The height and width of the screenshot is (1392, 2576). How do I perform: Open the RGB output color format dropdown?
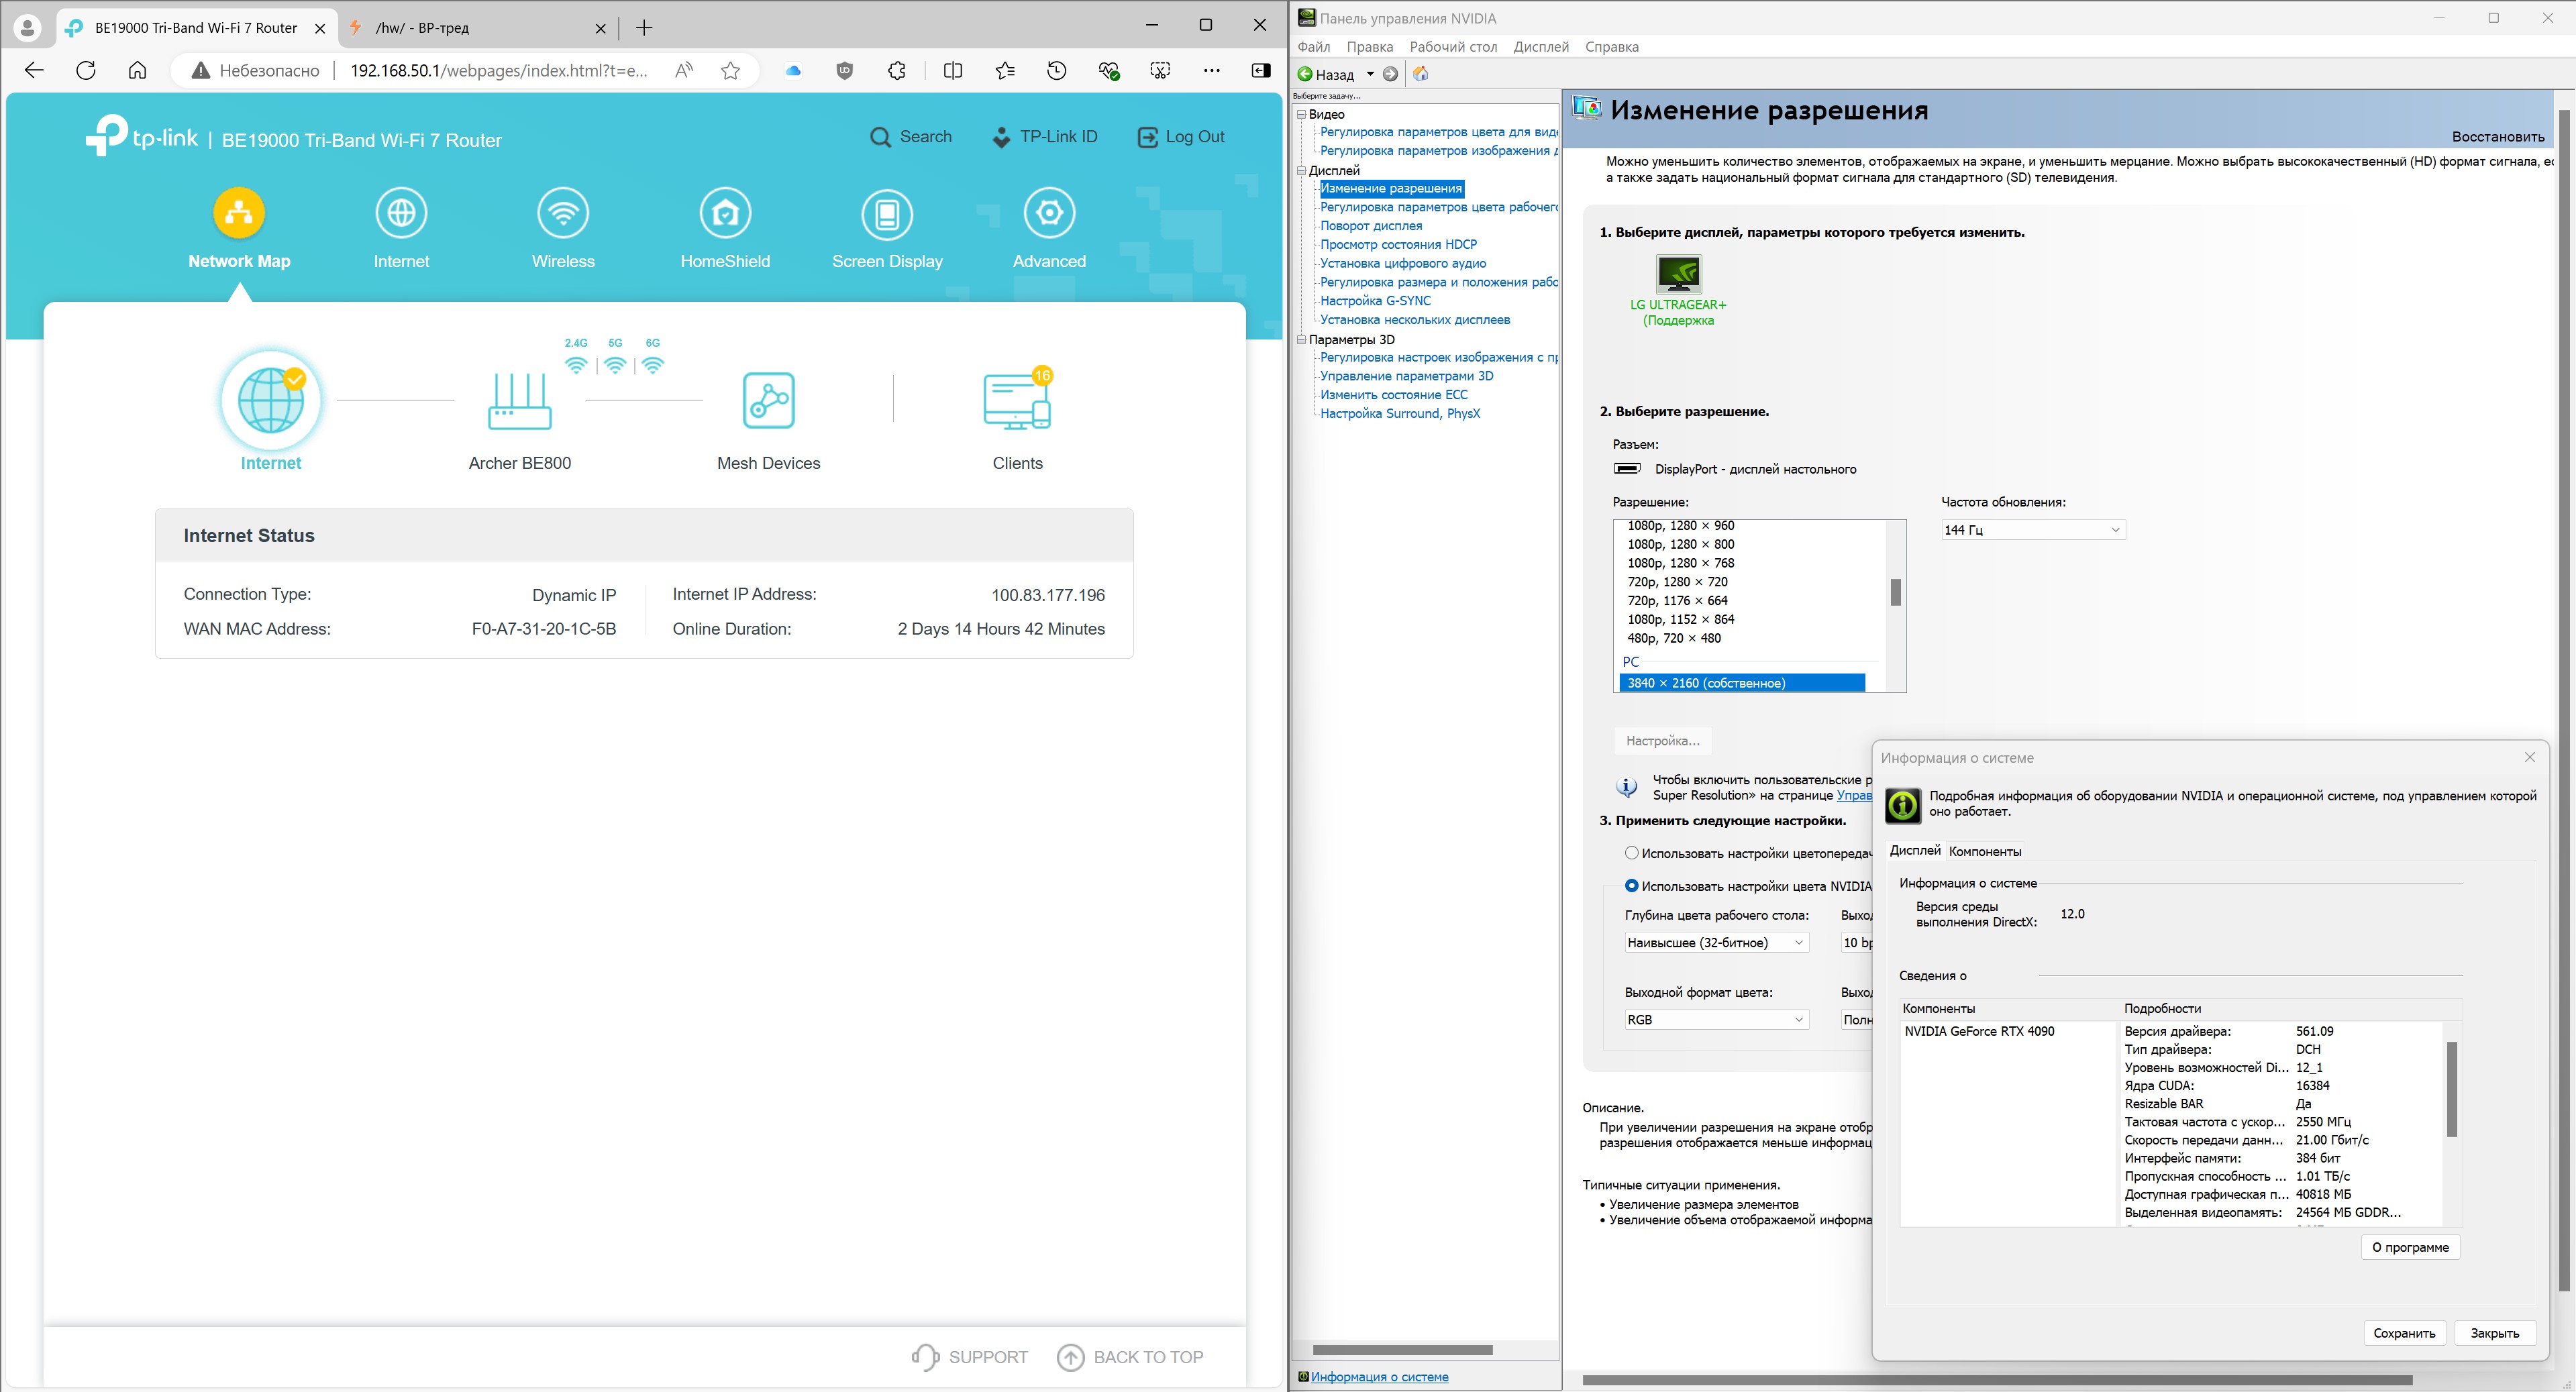coord(1715,1020)
